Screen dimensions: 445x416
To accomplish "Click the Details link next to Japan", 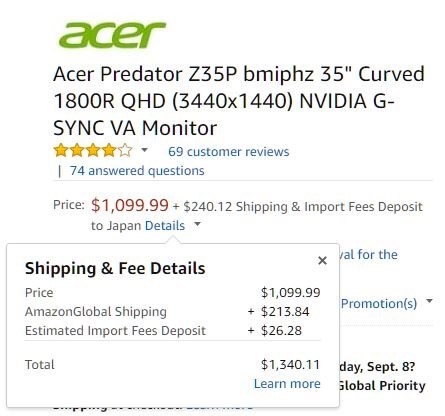I will point(165,226).
